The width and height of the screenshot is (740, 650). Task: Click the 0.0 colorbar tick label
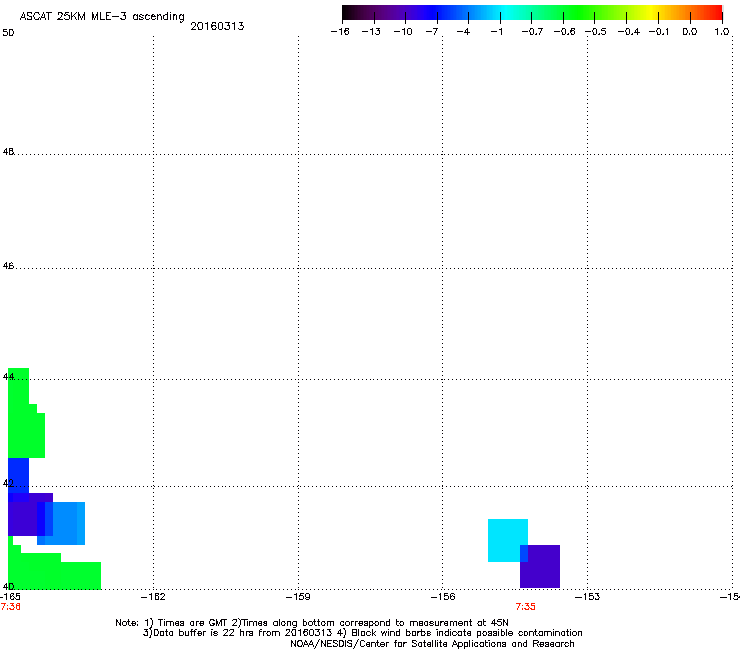pyautogui.click(x=690, y=32)
